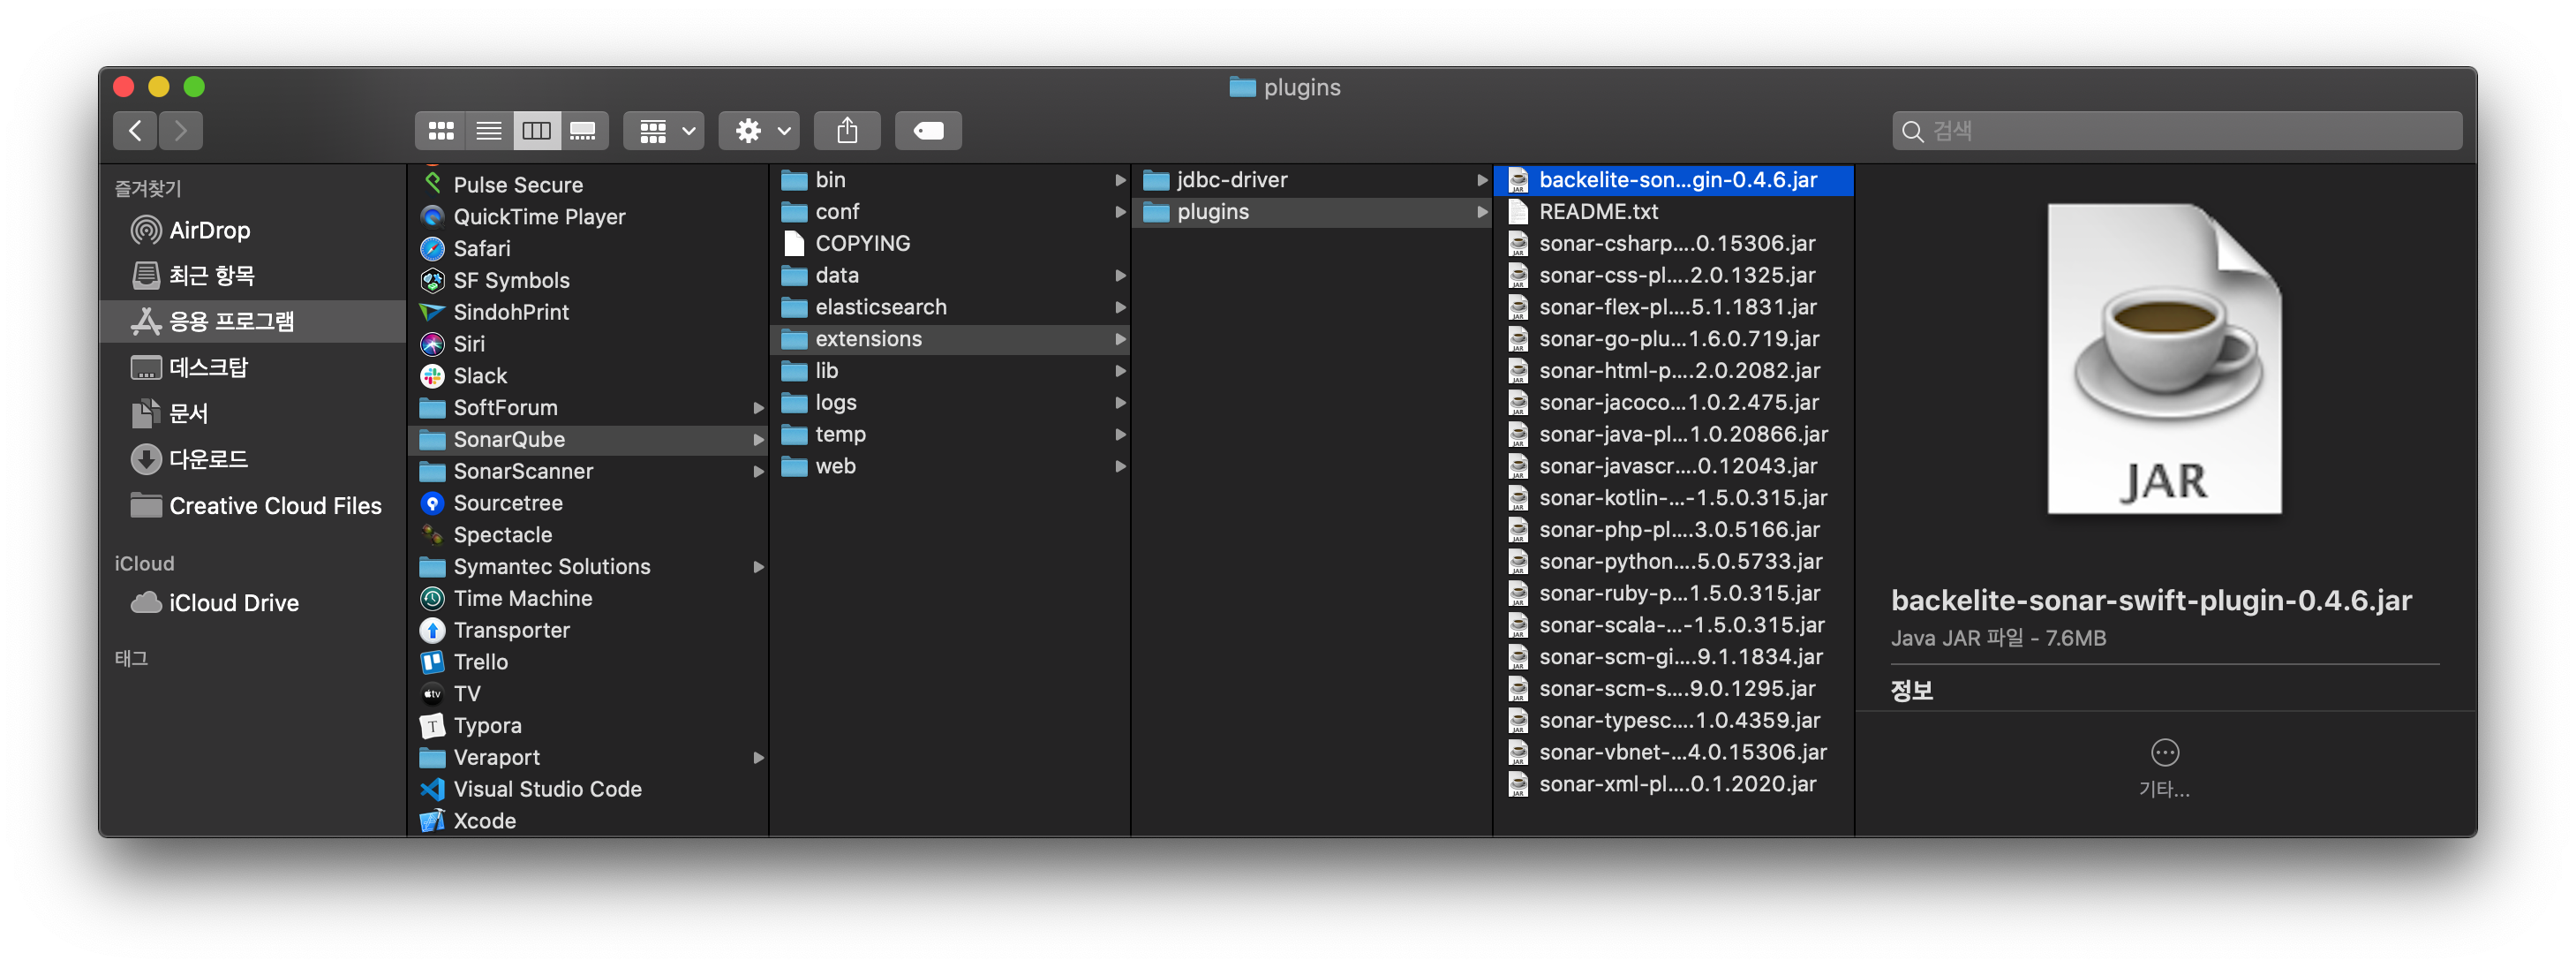Select the Slack application
Image resolution: width=2576 pixels, height=968 pixels.
480,376
